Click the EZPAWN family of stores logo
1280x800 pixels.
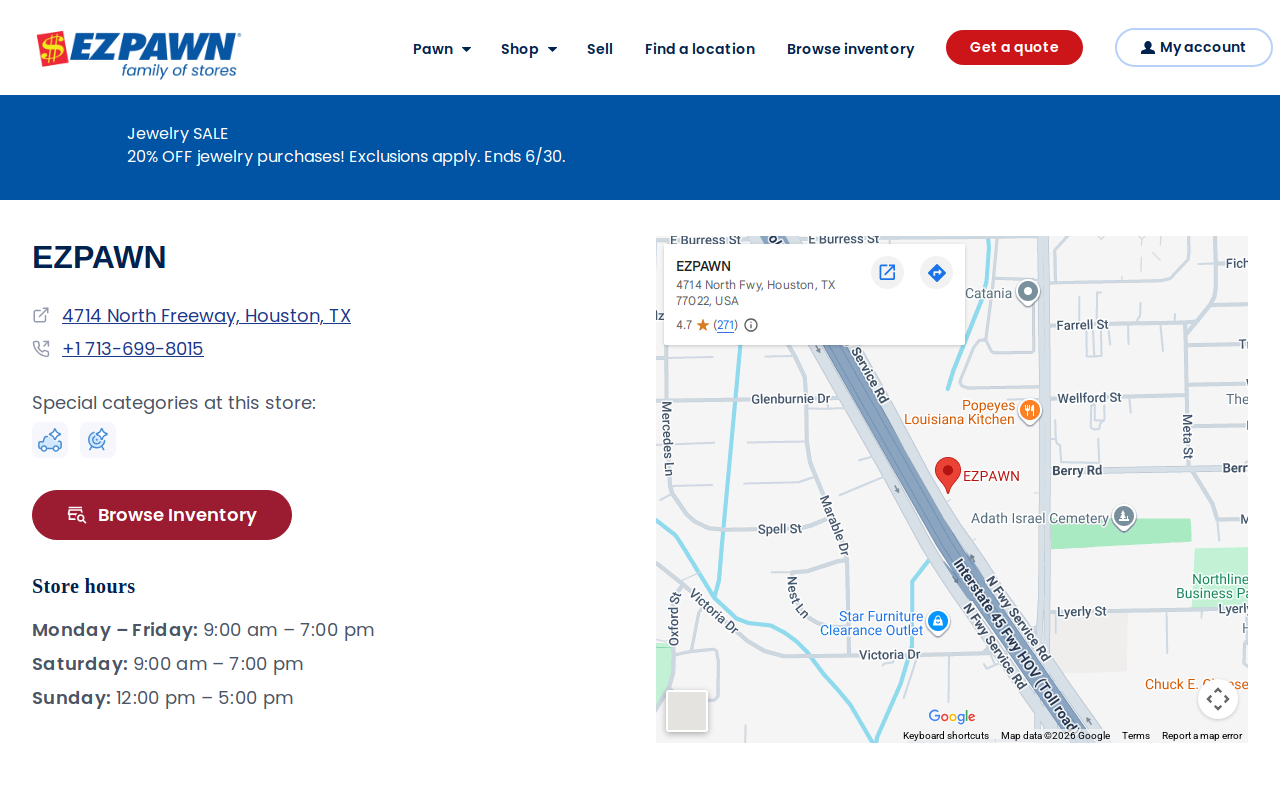click(139, 54)
